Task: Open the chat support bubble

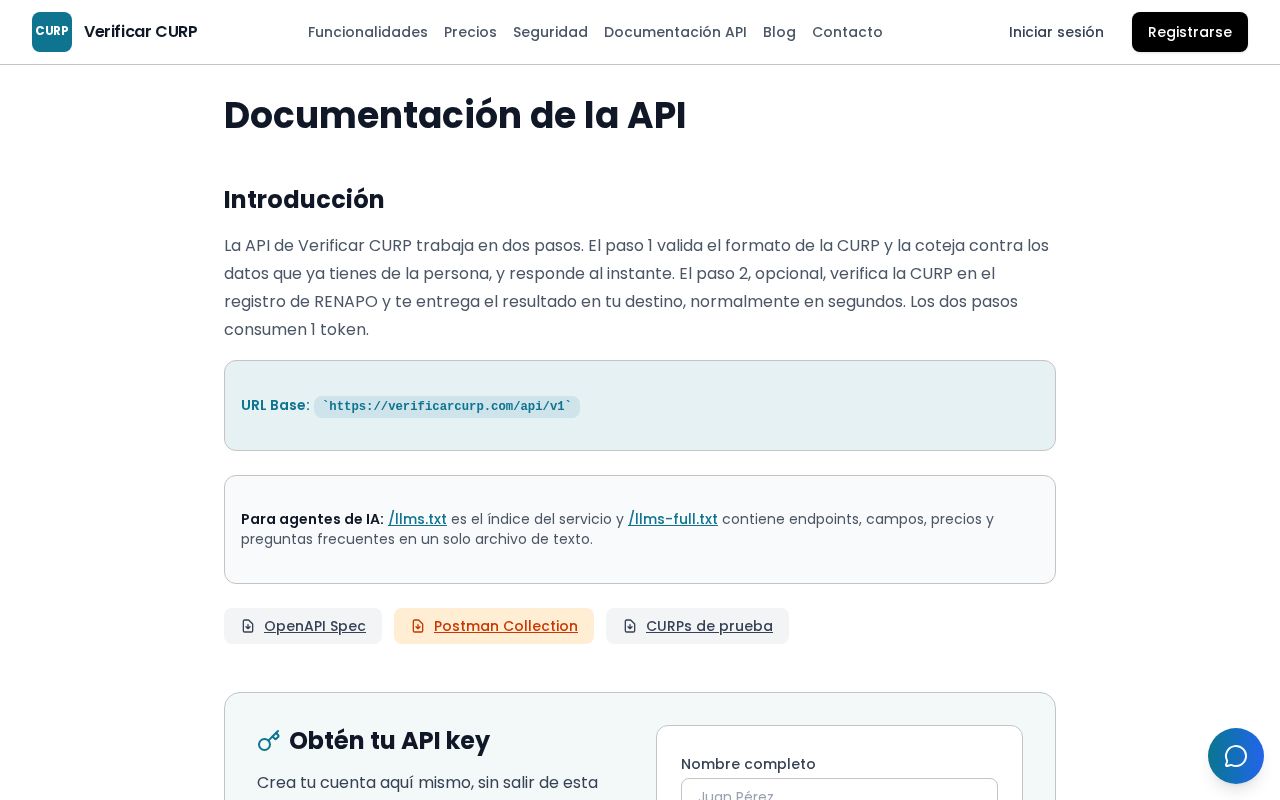Action: (x=1236, y=756)
